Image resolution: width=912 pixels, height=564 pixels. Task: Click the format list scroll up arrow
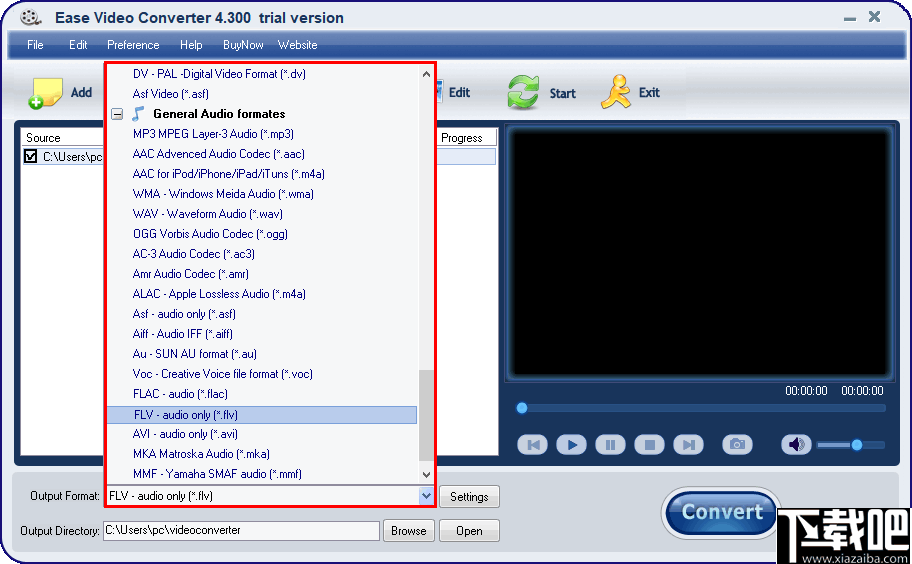point(426,74)
